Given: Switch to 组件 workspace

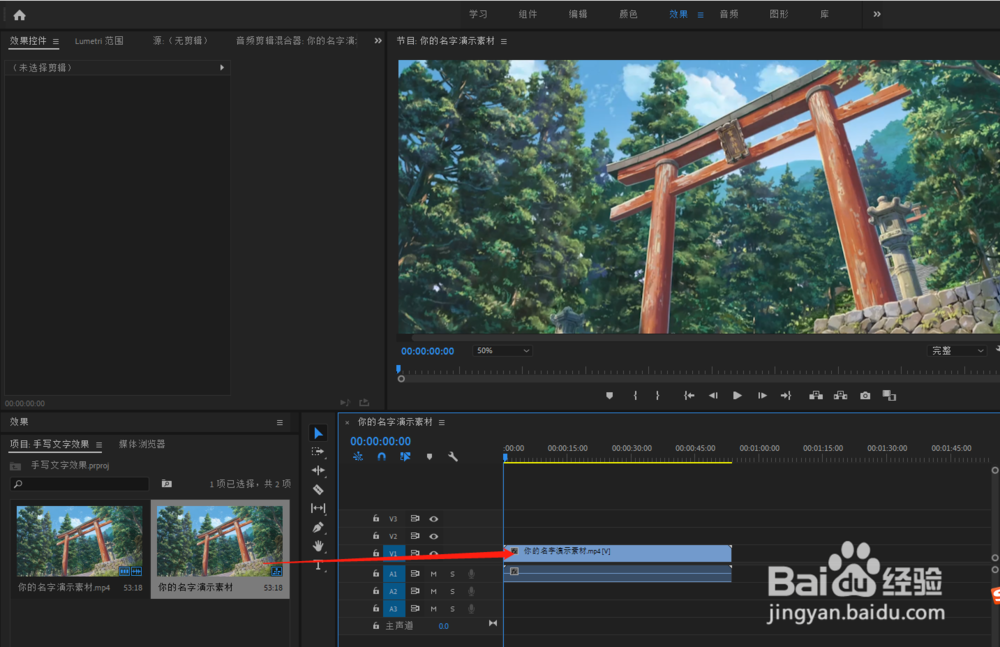Looking at the screenshot, I should [527, 14].
